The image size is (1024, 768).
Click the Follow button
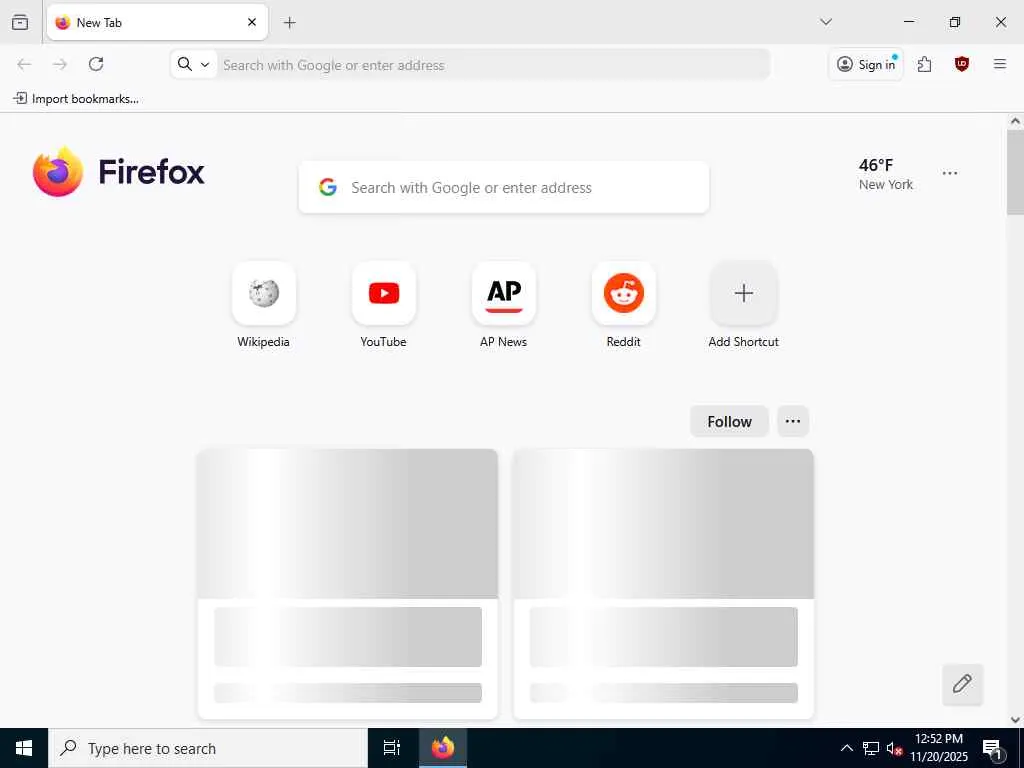(x=729, y=422)
